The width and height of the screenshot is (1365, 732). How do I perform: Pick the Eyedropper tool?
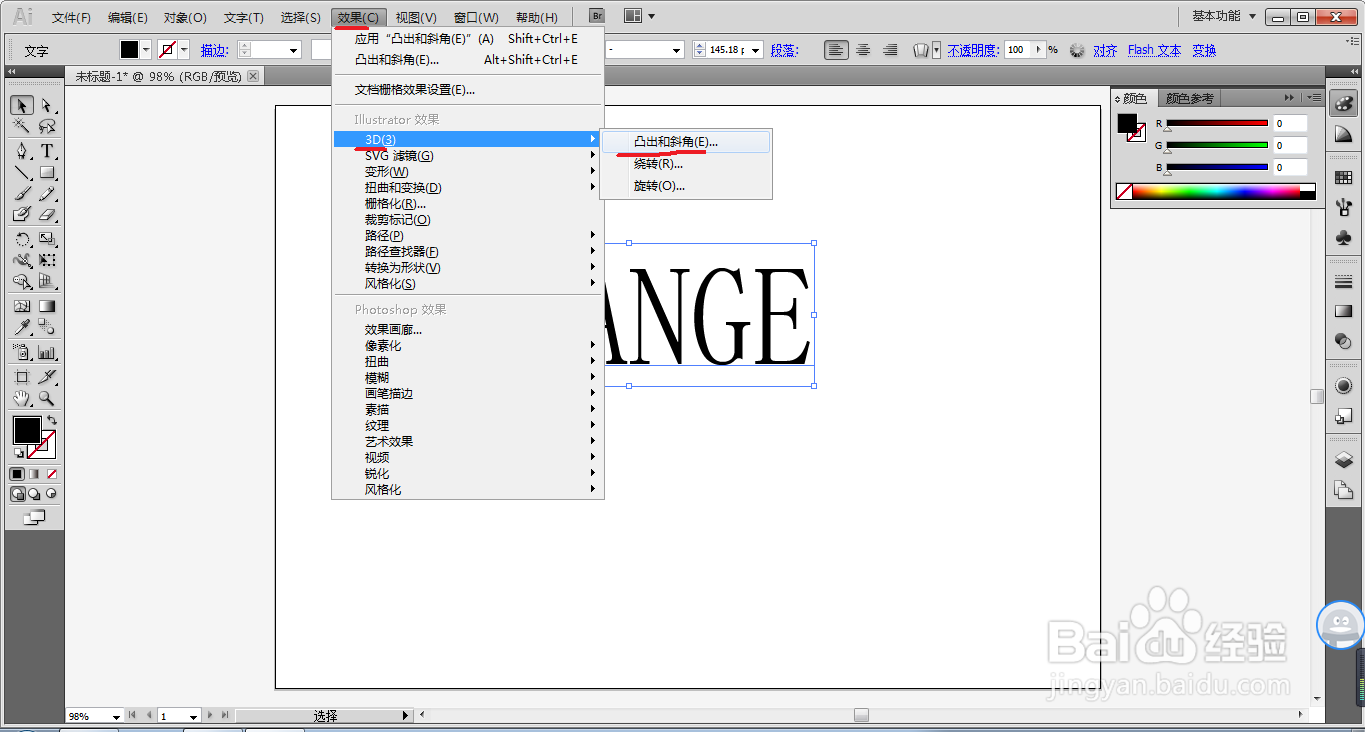coord(21,327)
